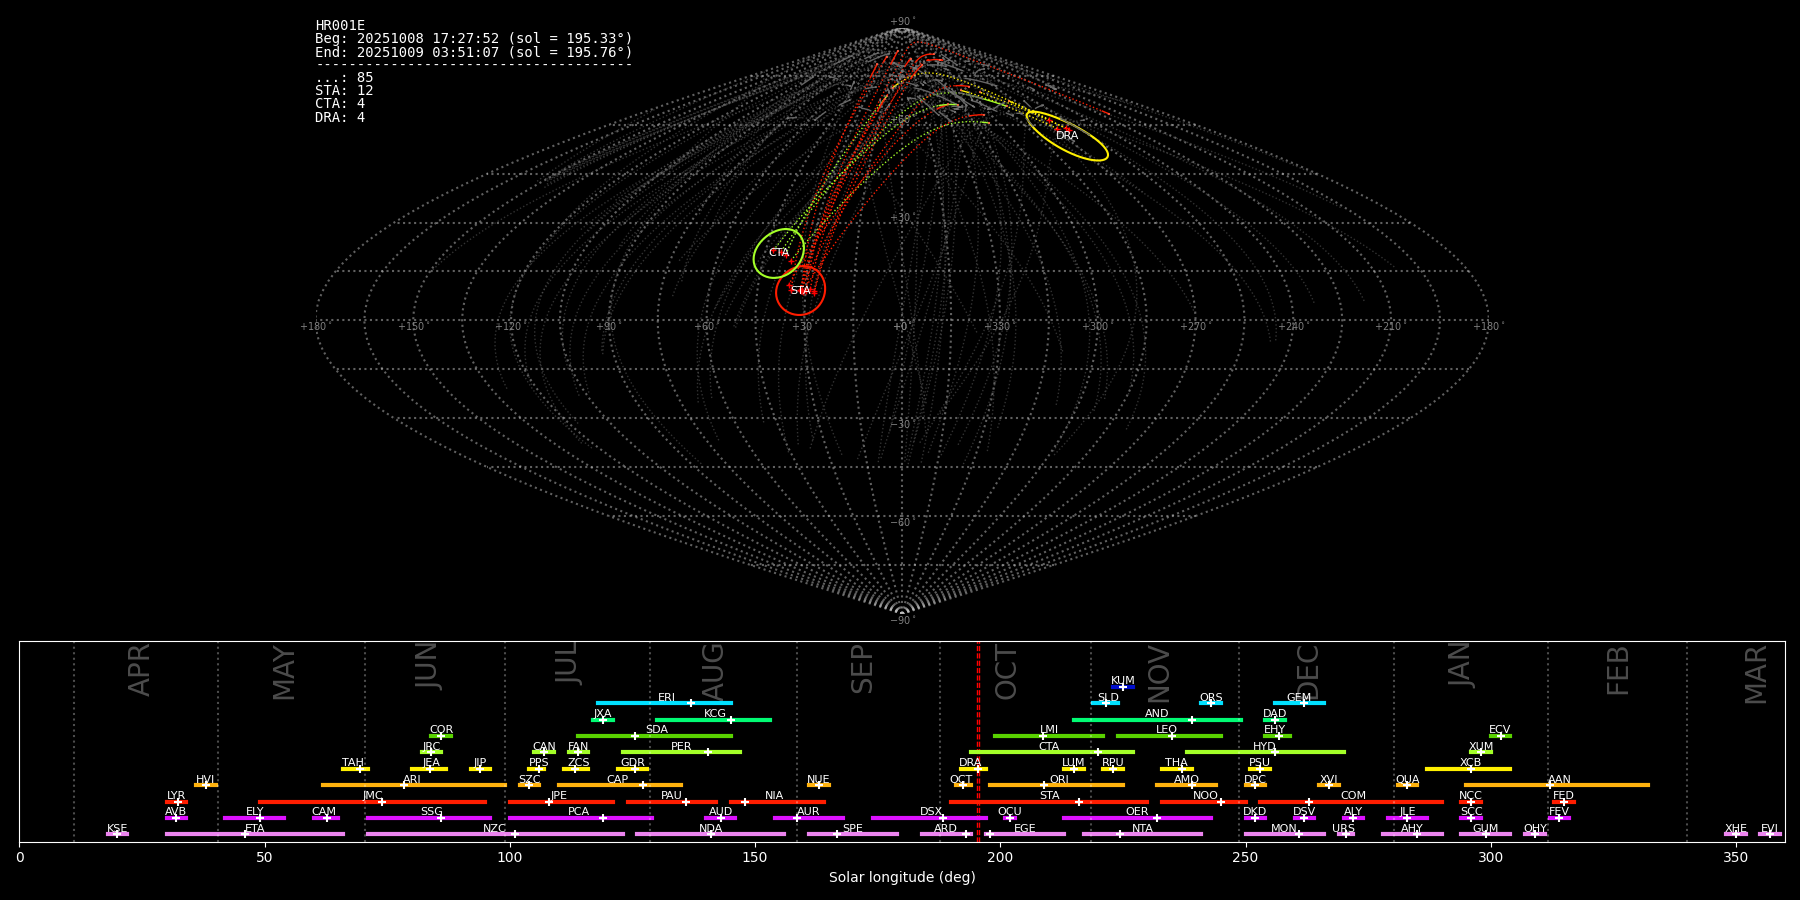Screen dimensions: 1800x900
Task: Select the red dashed current solar longitude line
Action: point(978,740)
